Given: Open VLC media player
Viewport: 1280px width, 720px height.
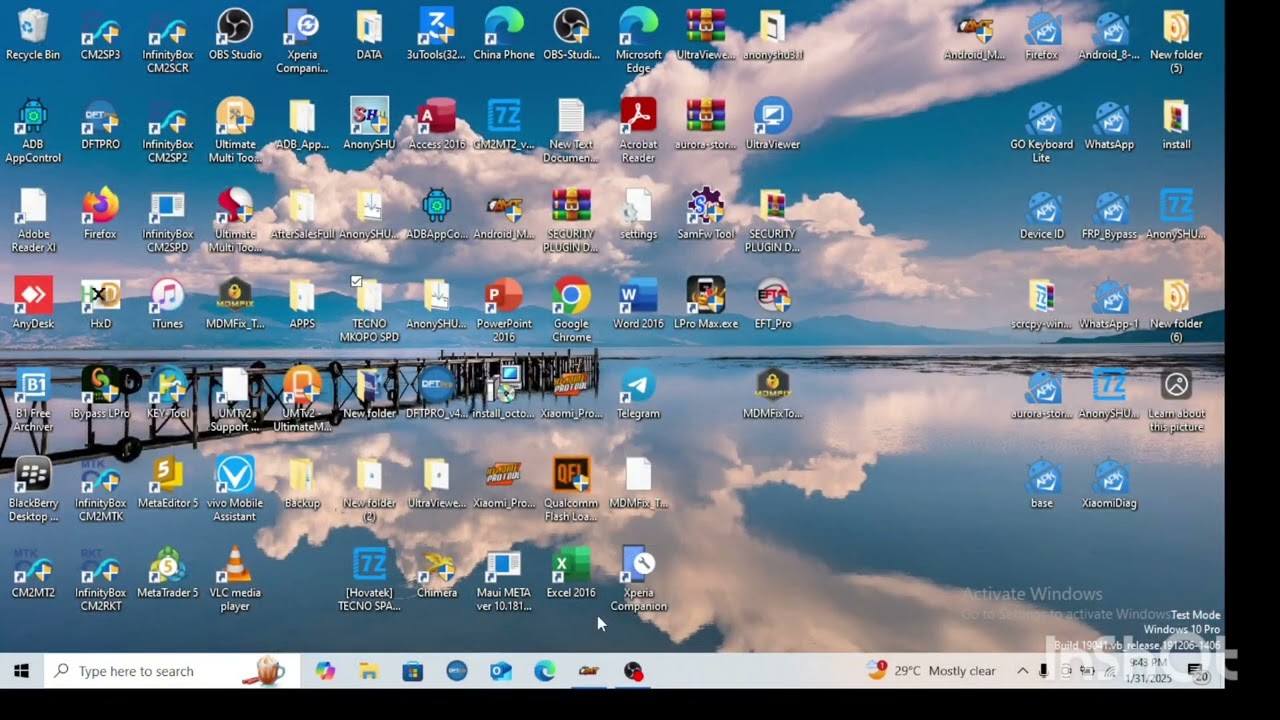Looking at the screenshot, I should pos(235,579).
